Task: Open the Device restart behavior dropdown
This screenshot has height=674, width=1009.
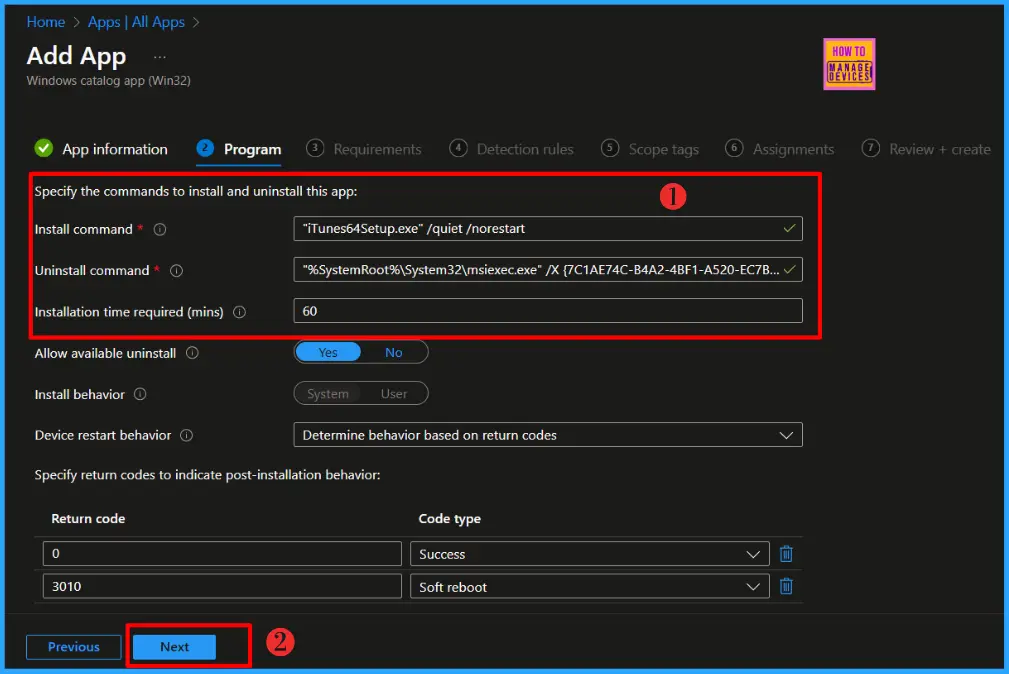Action: (x=548, y=435)
